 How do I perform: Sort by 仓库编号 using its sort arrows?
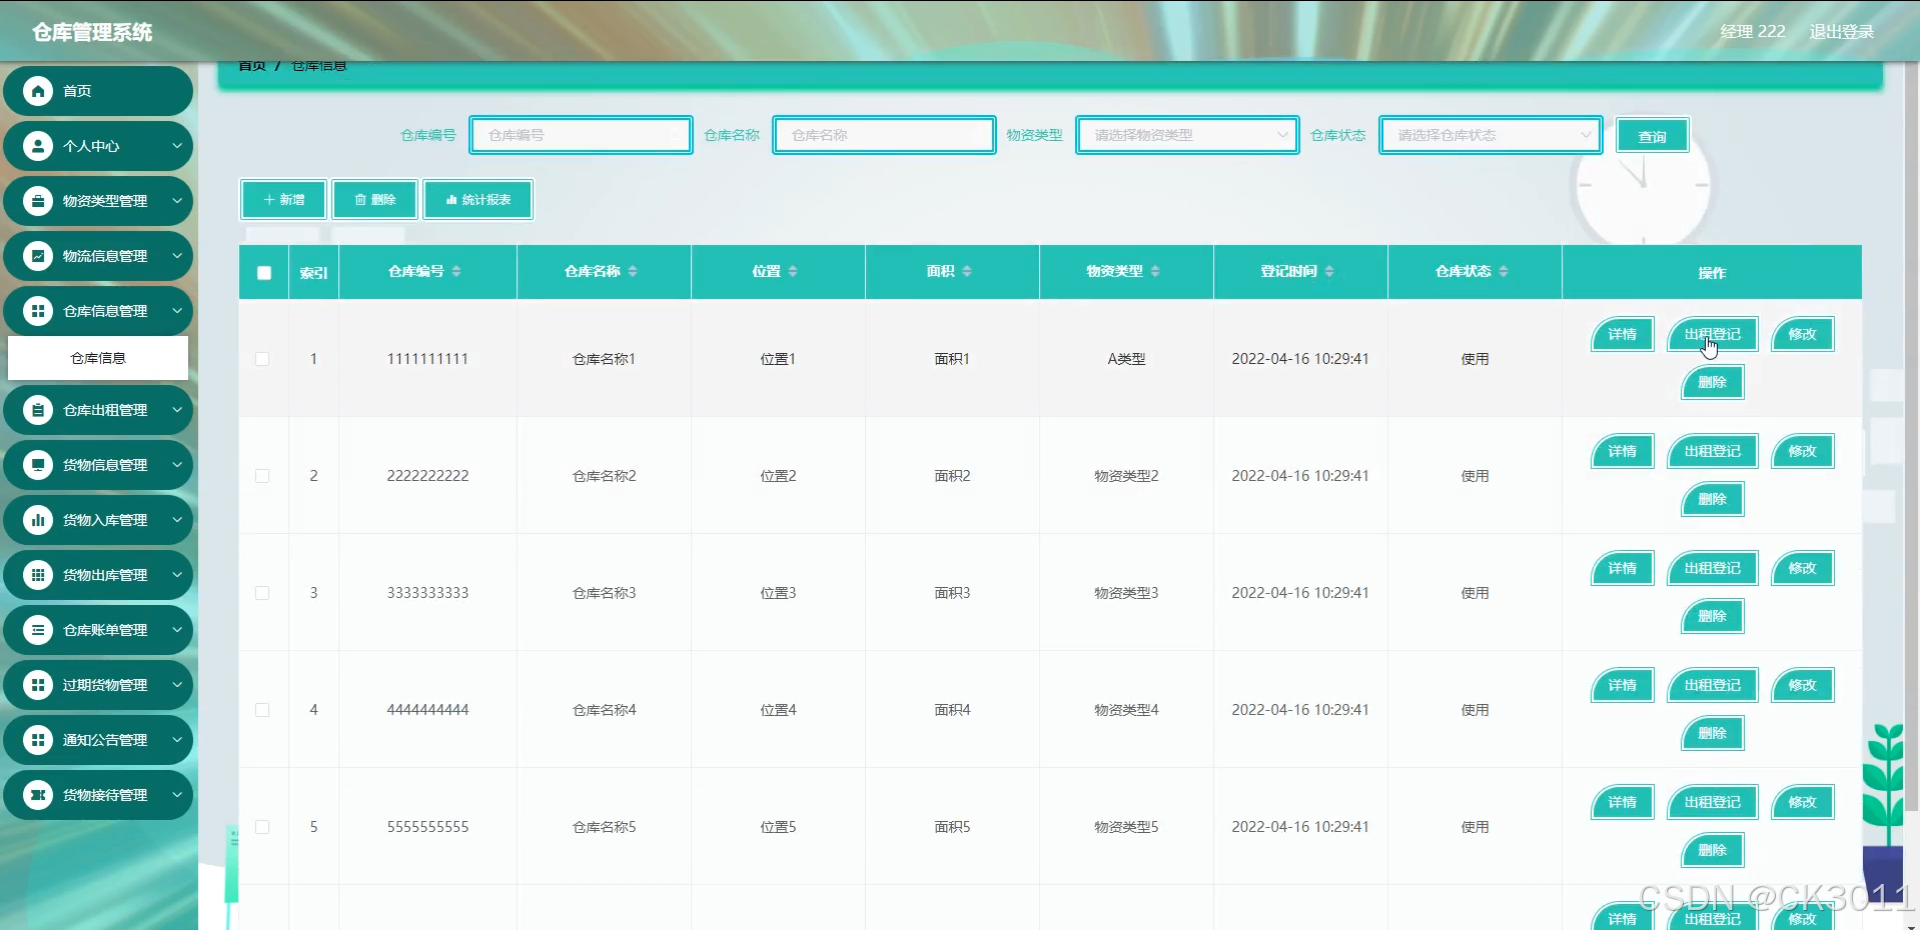coord(456,271)
